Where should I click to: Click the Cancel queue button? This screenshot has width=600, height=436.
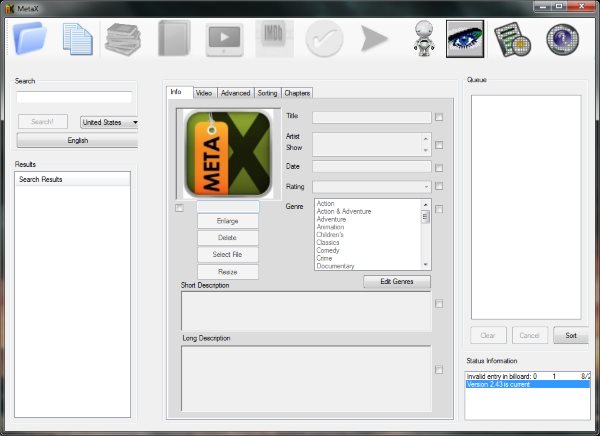pyautogui.click(x=530, y=335)
